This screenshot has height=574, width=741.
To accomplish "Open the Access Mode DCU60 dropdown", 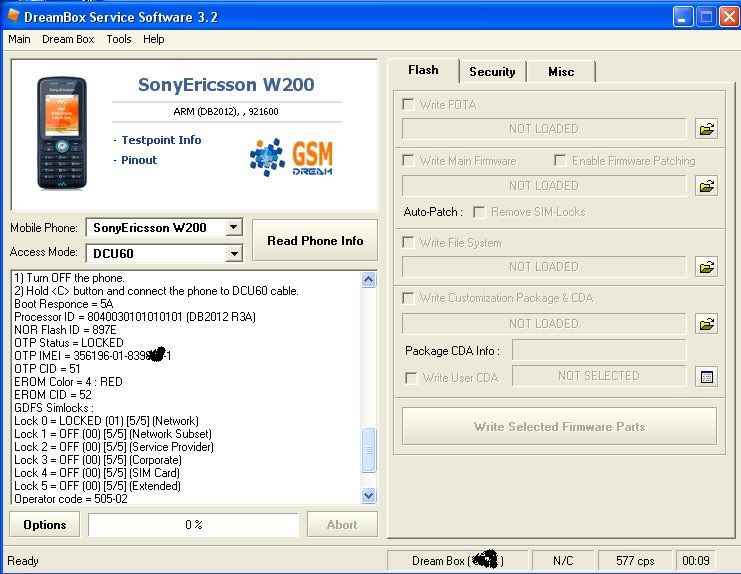I will 233,254.
